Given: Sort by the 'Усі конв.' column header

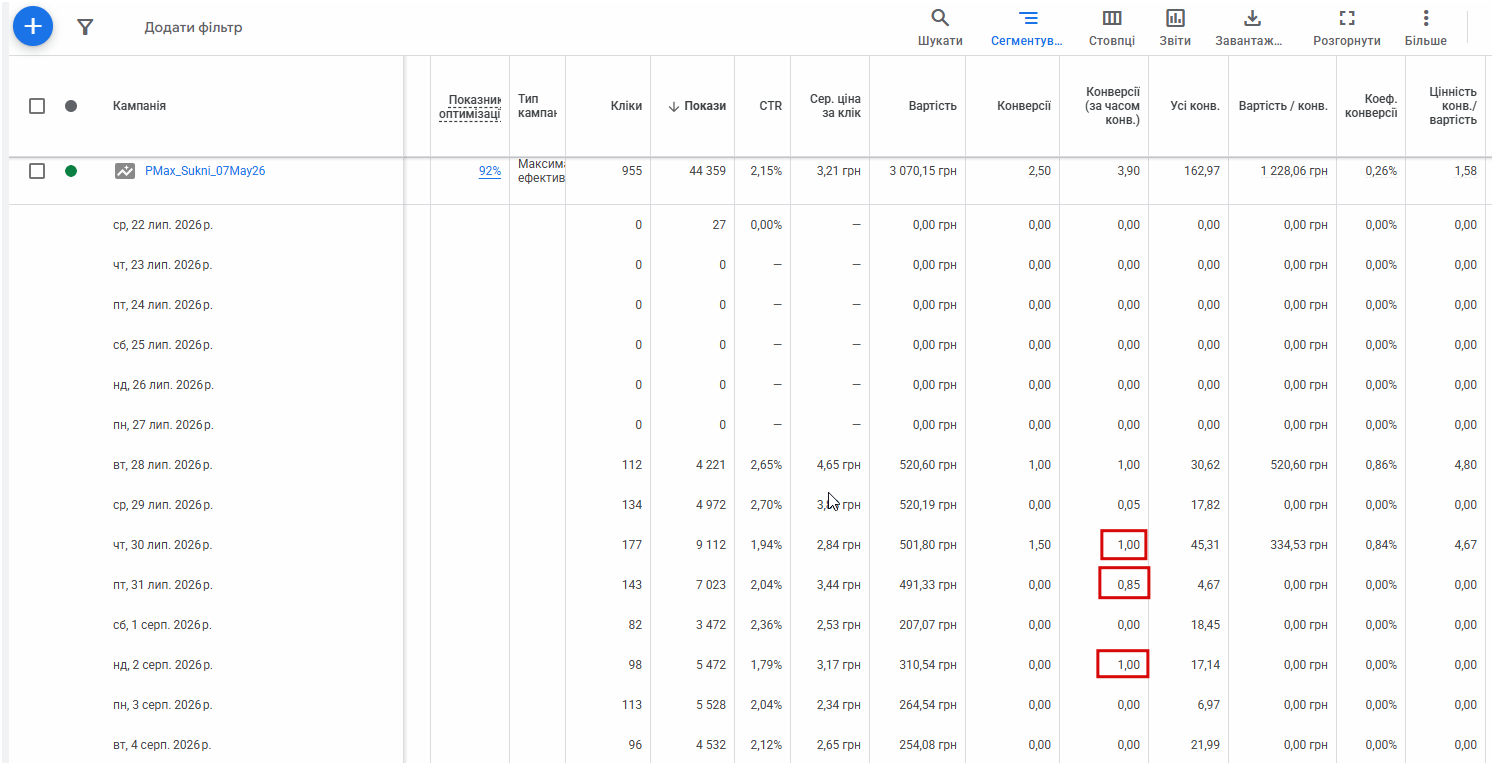Looking at the screenshot, I should click(1195, 106).
